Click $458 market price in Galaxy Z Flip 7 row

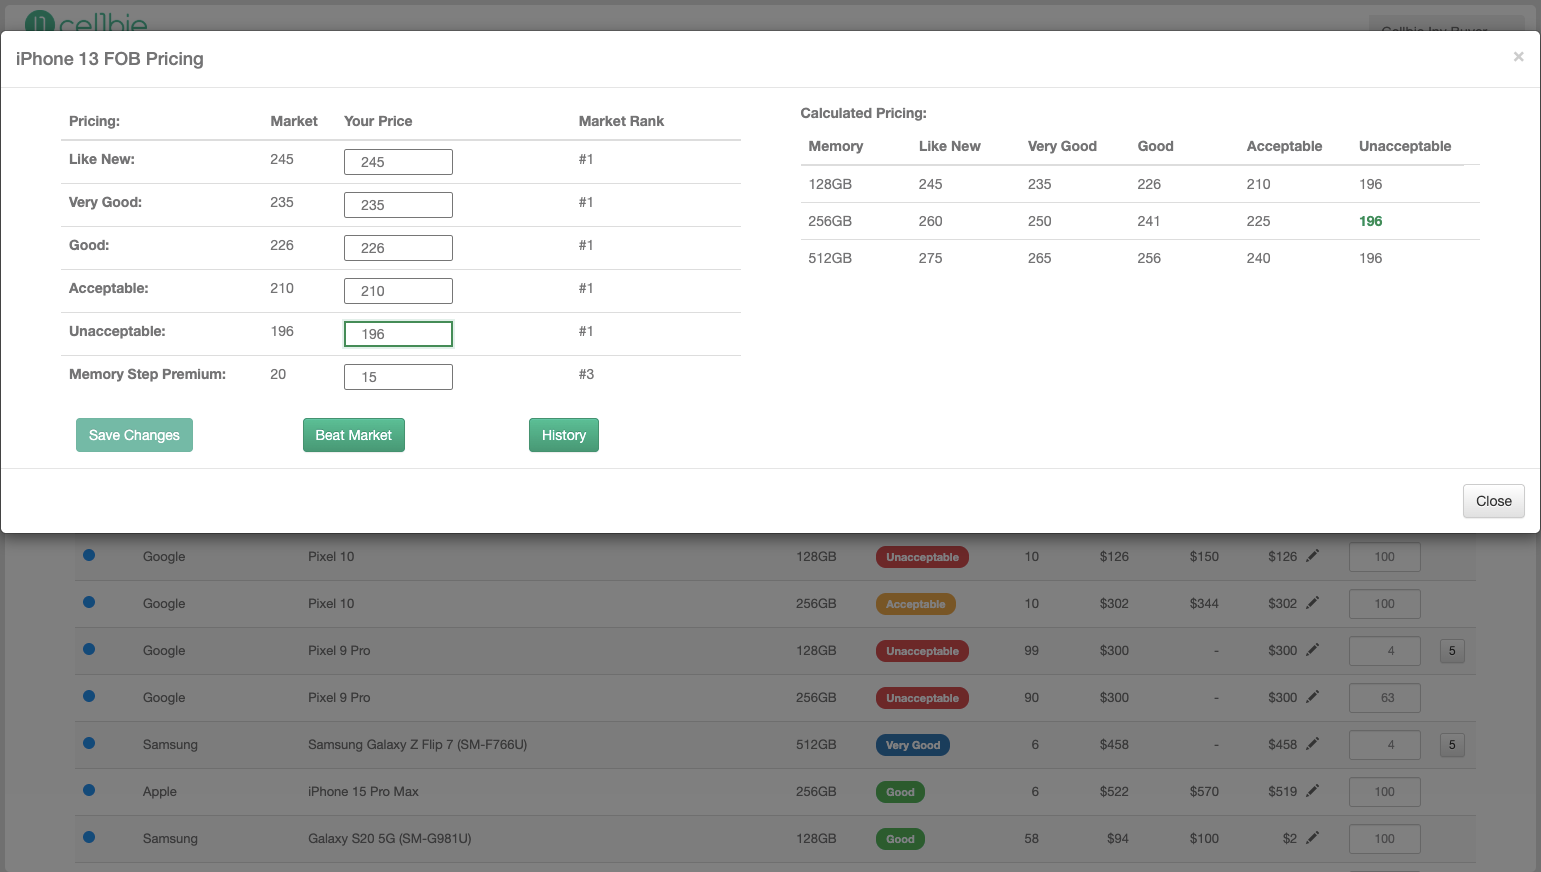click(x=1114, y=744)
